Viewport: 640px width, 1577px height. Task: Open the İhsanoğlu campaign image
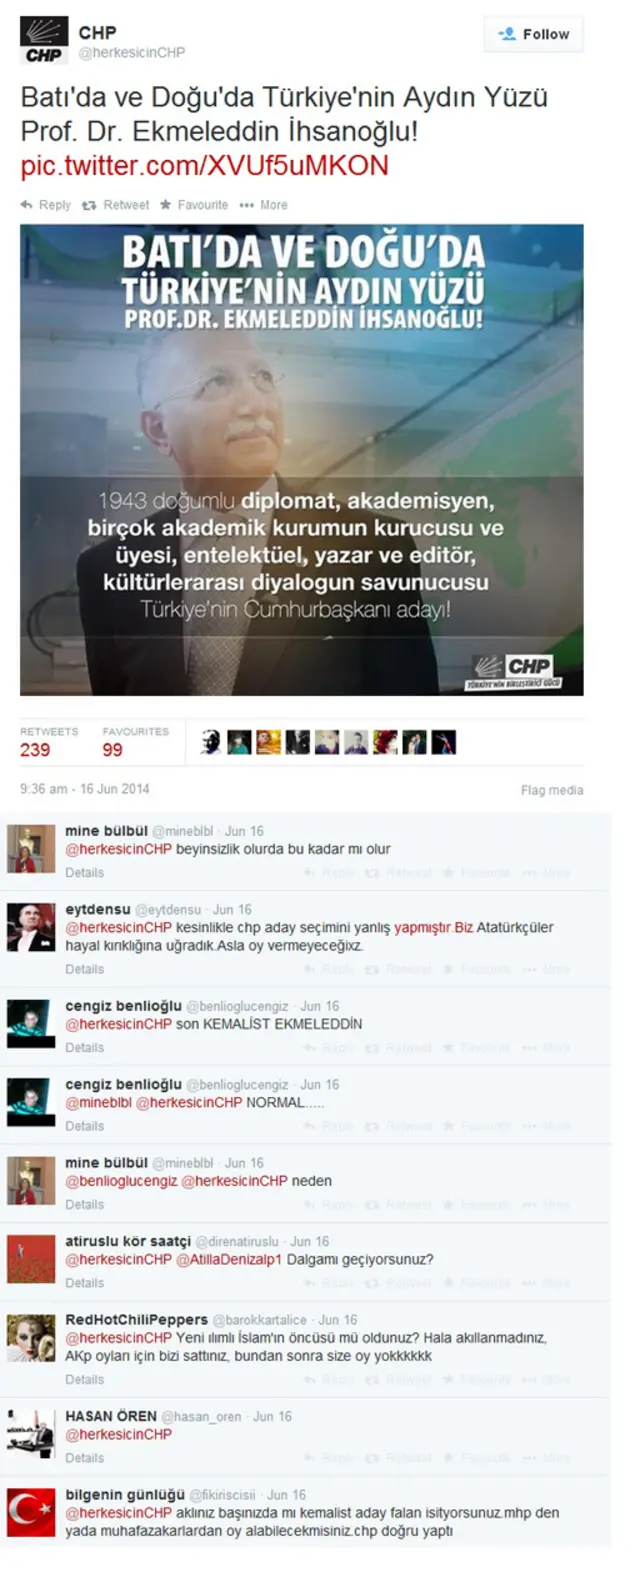click(302, 460)
